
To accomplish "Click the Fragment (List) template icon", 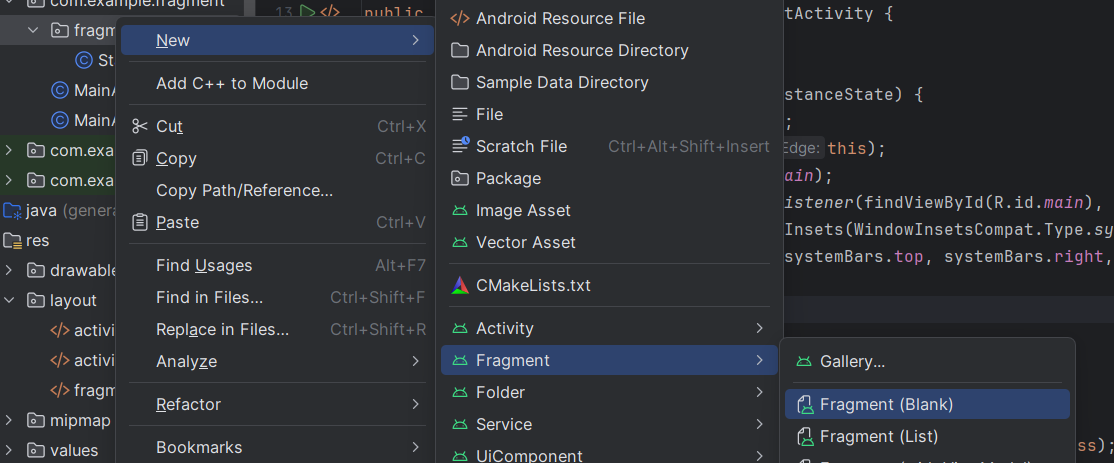I will (x=804, y=436).
